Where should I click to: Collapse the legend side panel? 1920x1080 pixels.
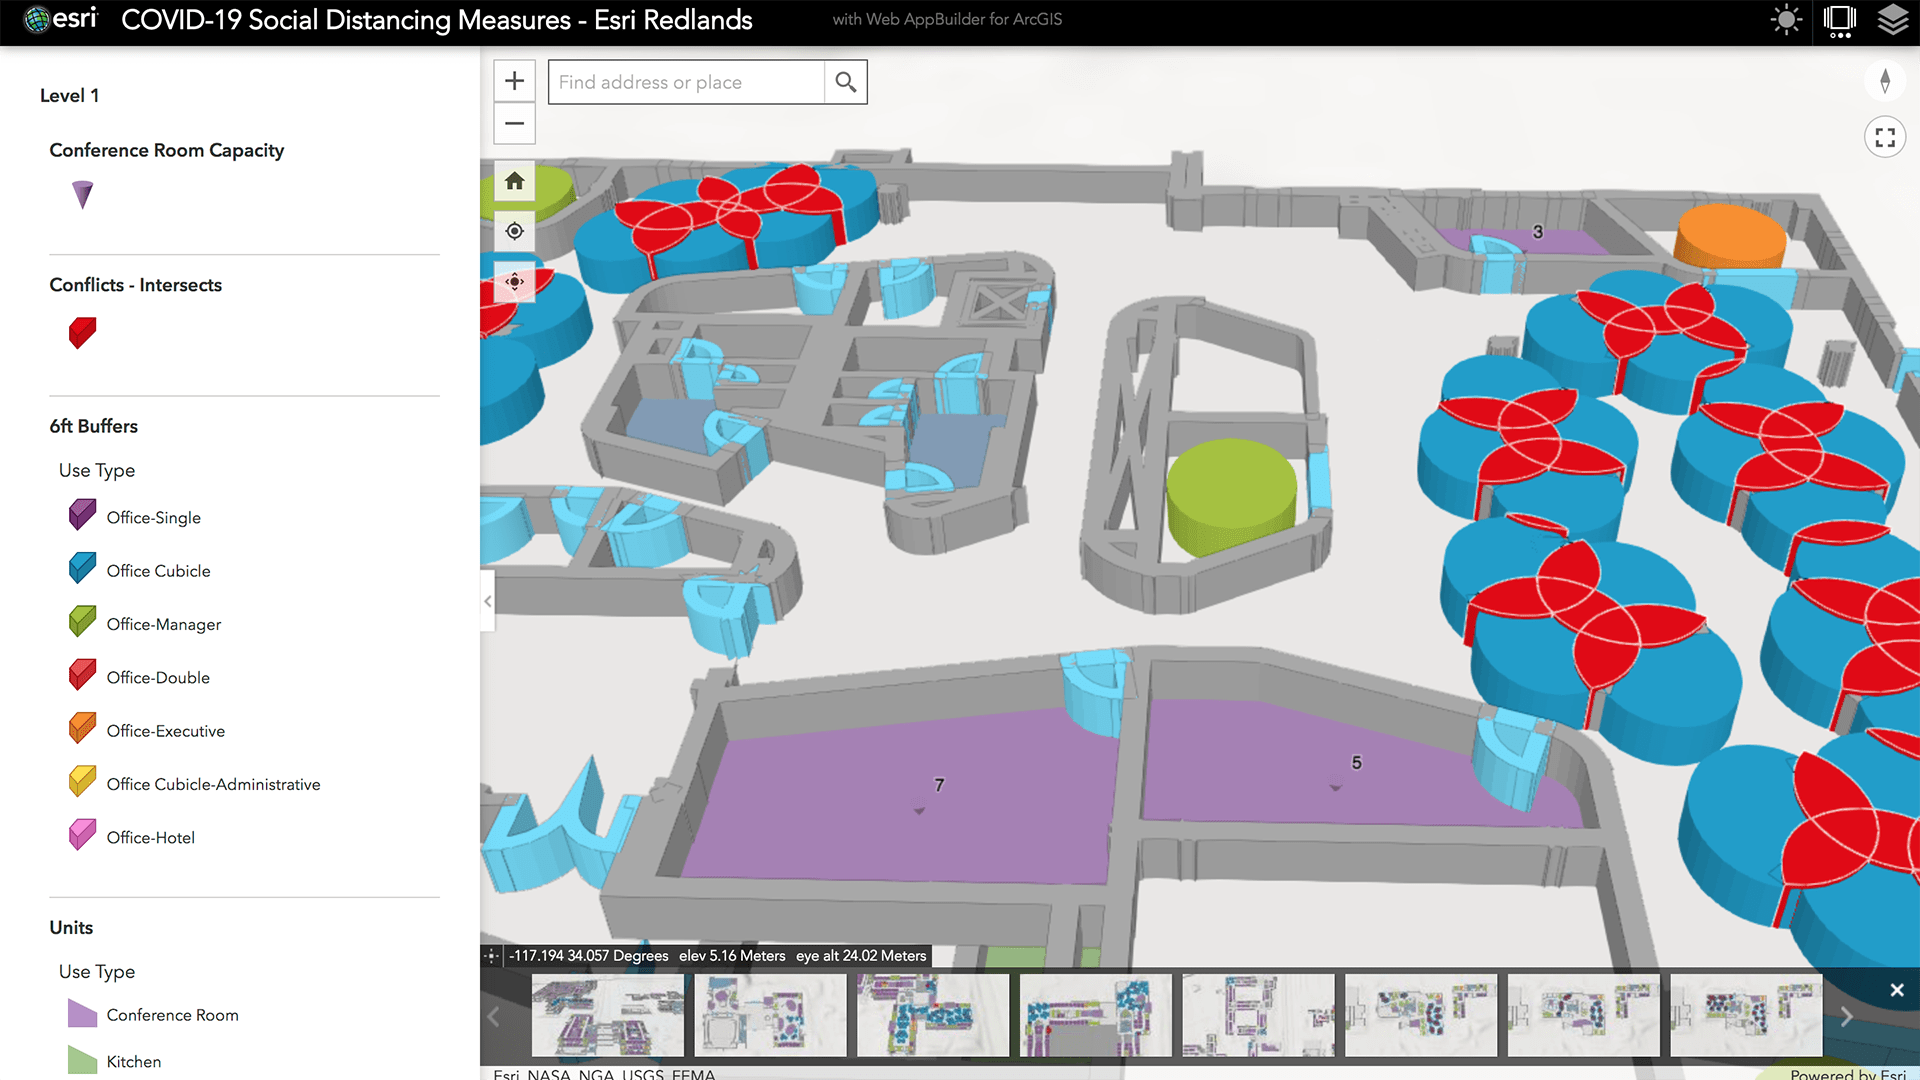pyautogui.click(x=487, y=601)
